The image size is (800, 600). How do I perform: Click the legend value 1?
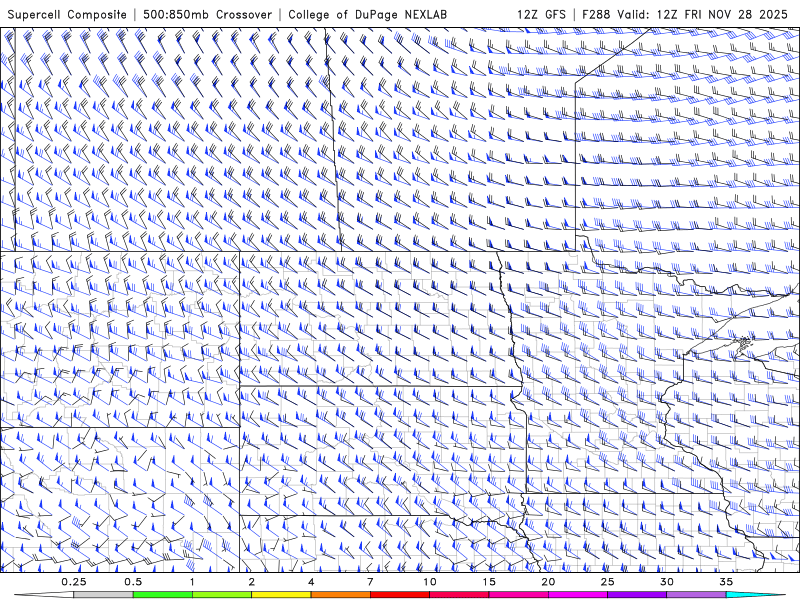tap(192, 582)
